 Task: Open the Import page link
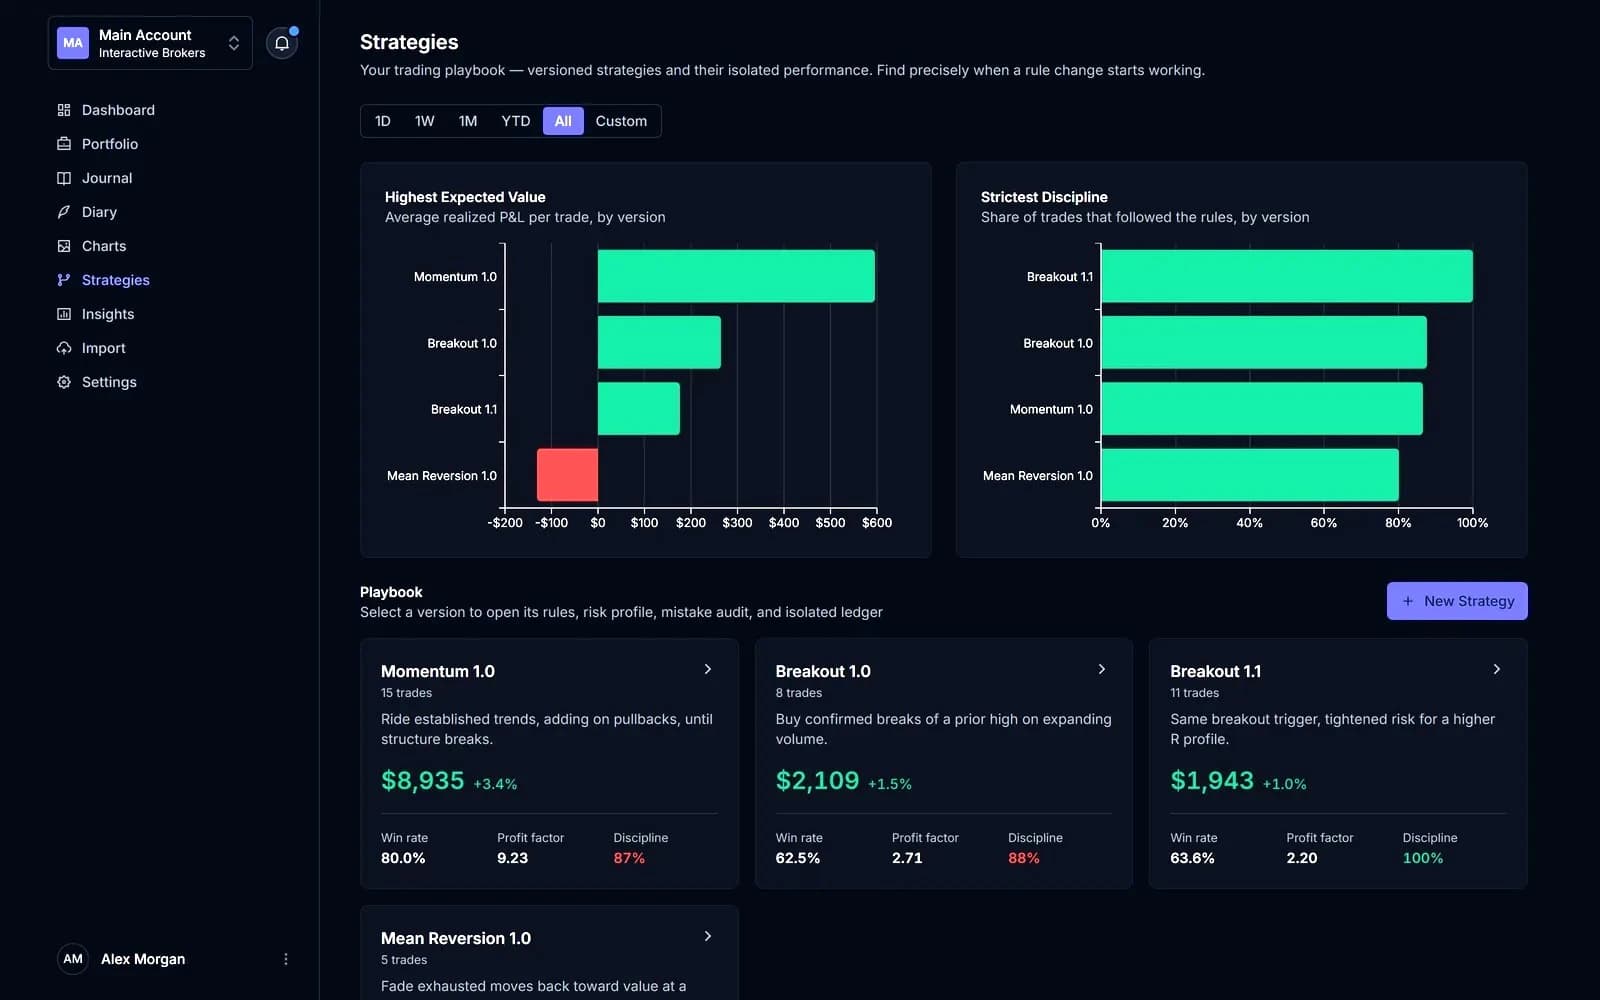click(104, 348)
